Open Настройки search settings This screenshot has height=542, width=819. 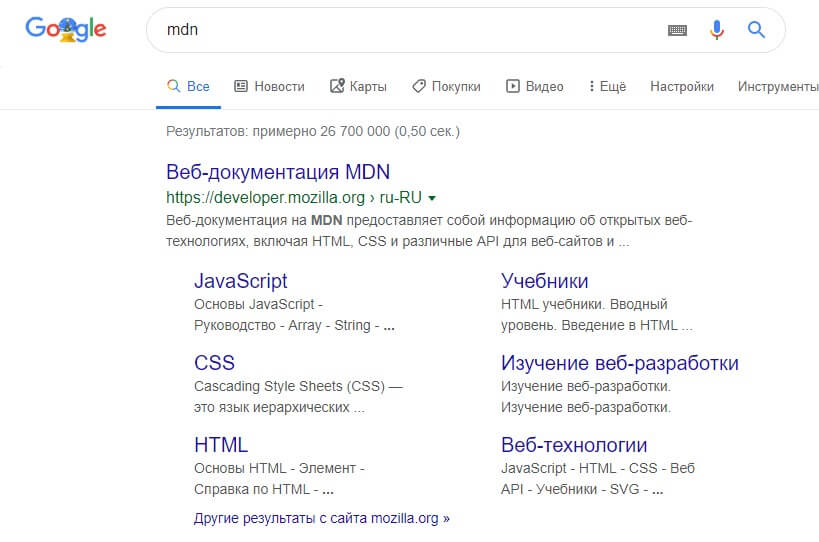682,87
